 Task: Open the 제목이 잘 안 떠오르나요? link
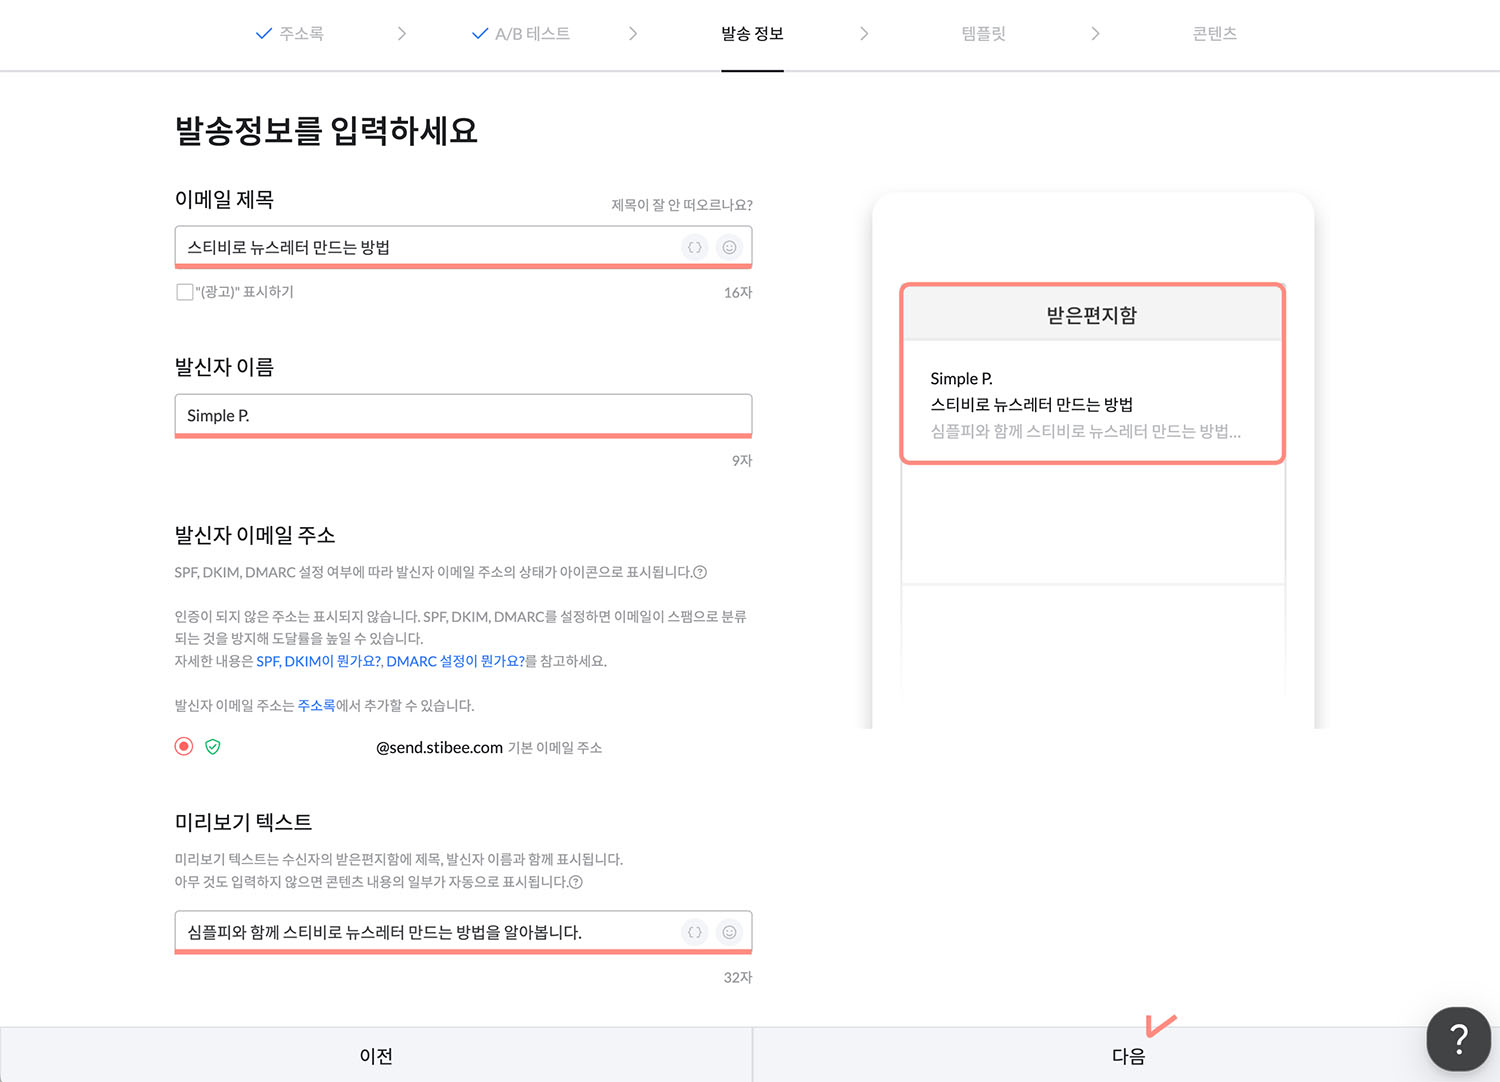point(682,205)
